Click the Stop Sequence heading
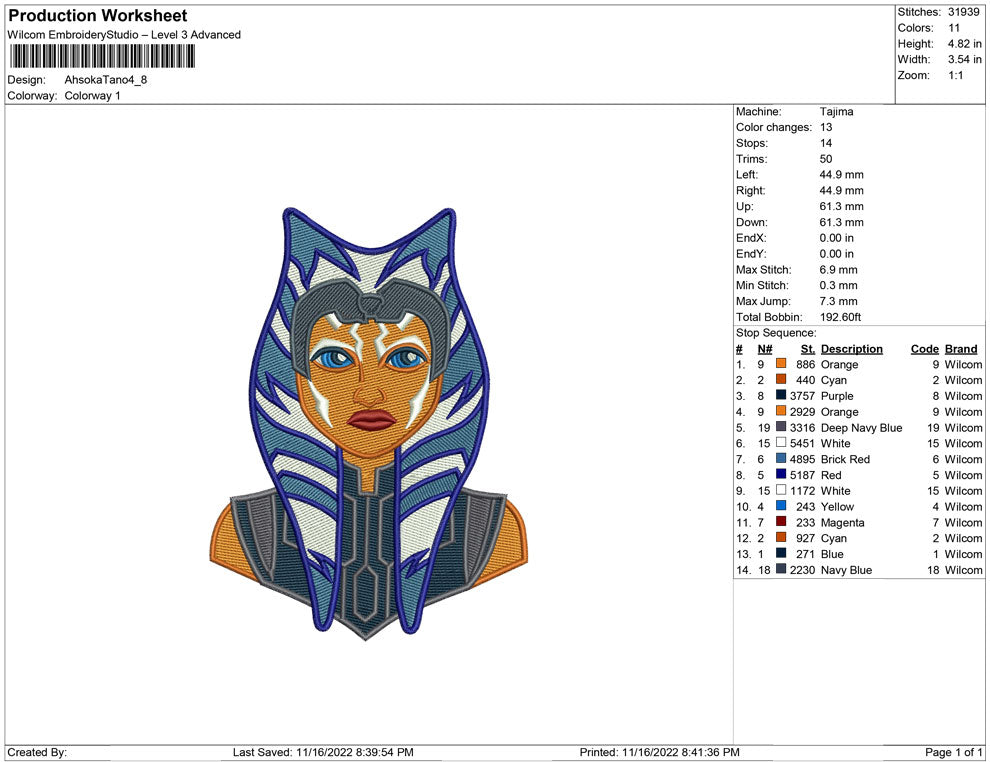990x762 pixels. point(776,333)
